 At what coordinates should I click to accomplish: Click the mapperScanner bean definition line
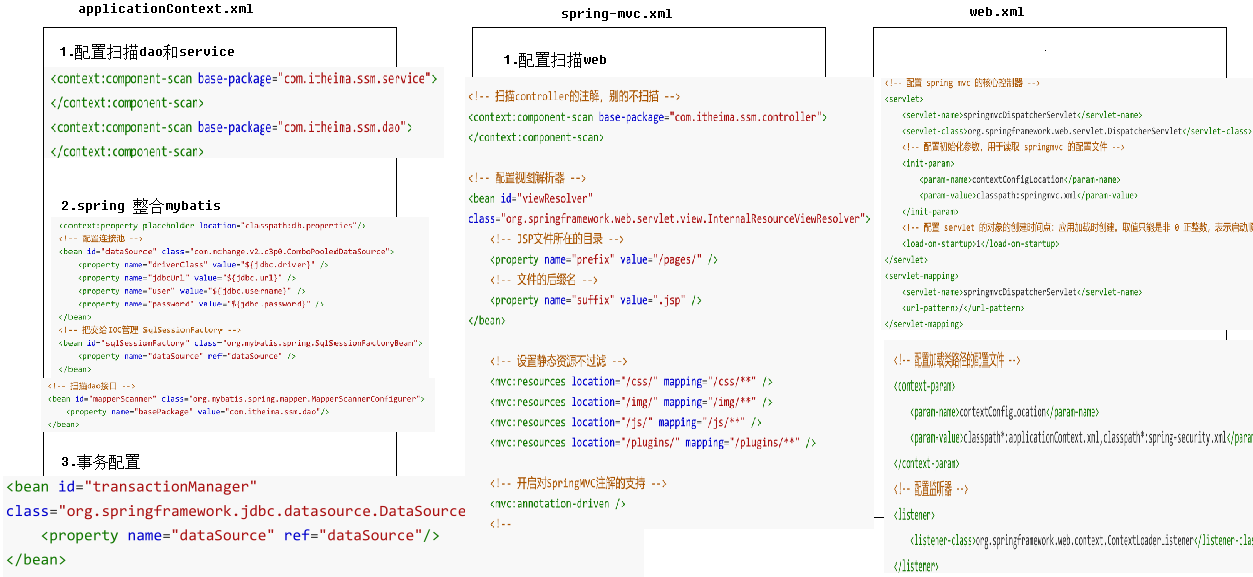(236, 399)
